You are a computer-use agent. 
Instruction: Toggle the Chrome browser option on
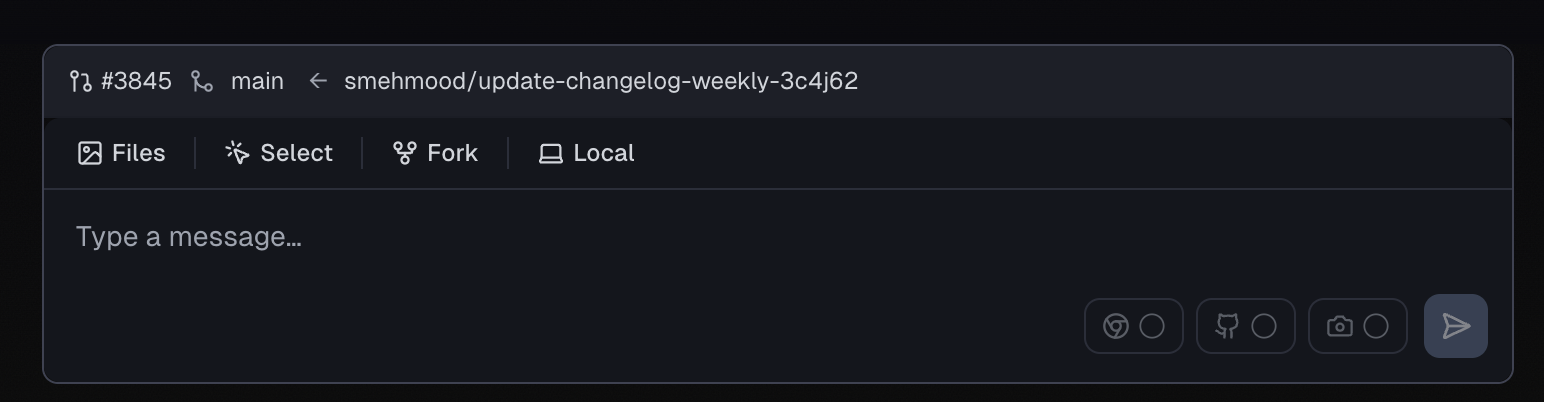tap(1152, 326)
